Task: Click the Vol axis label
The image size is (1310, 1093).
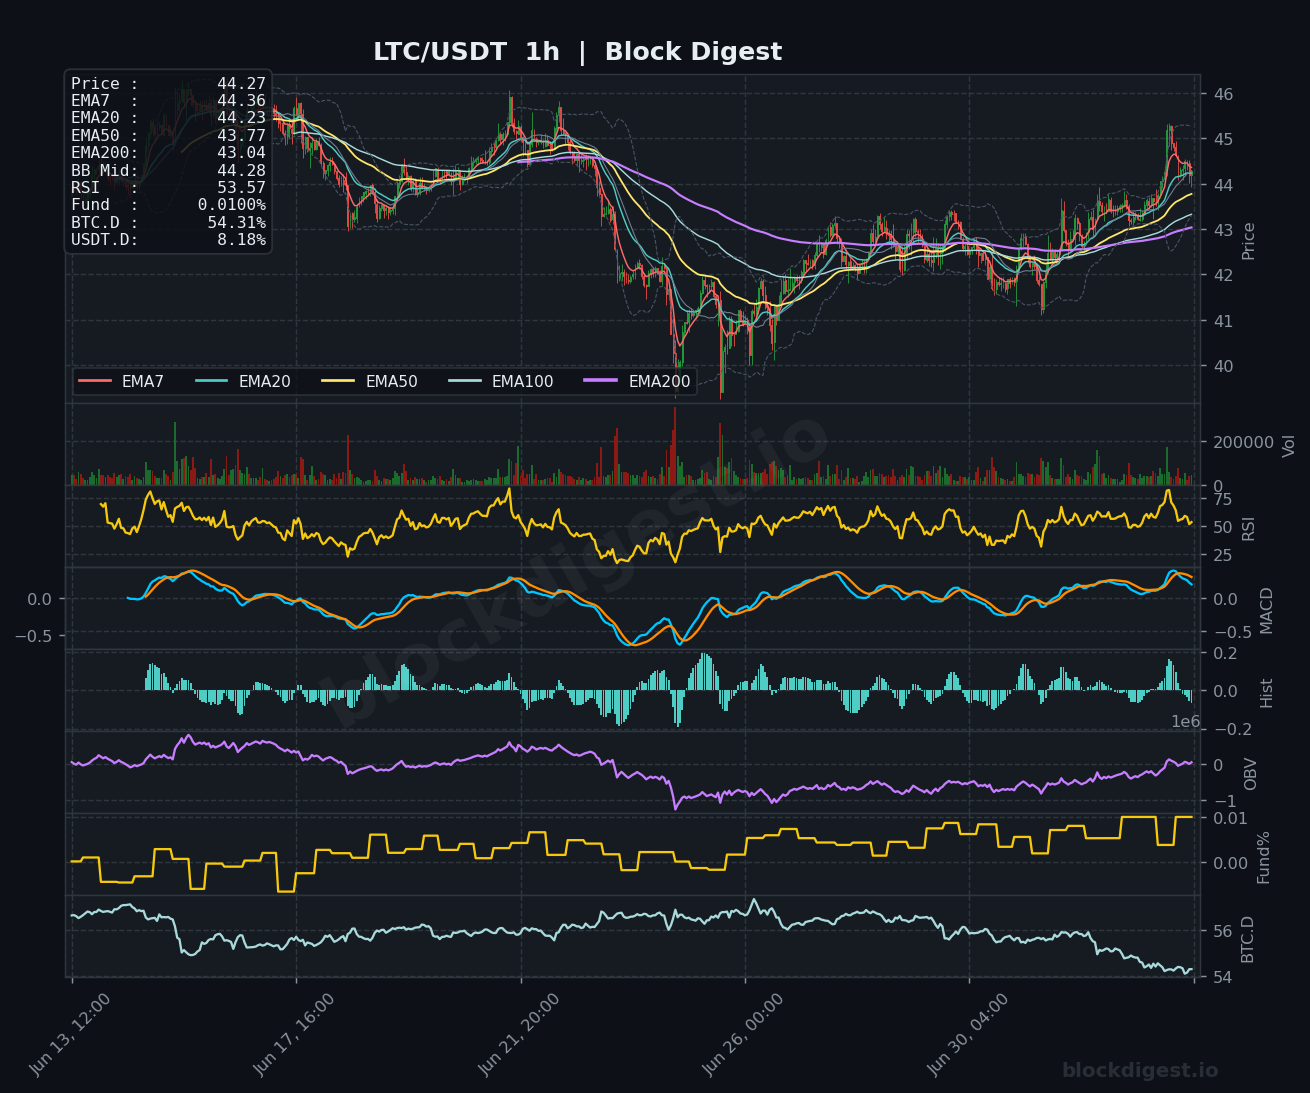Action: [x=1289, y=446]
